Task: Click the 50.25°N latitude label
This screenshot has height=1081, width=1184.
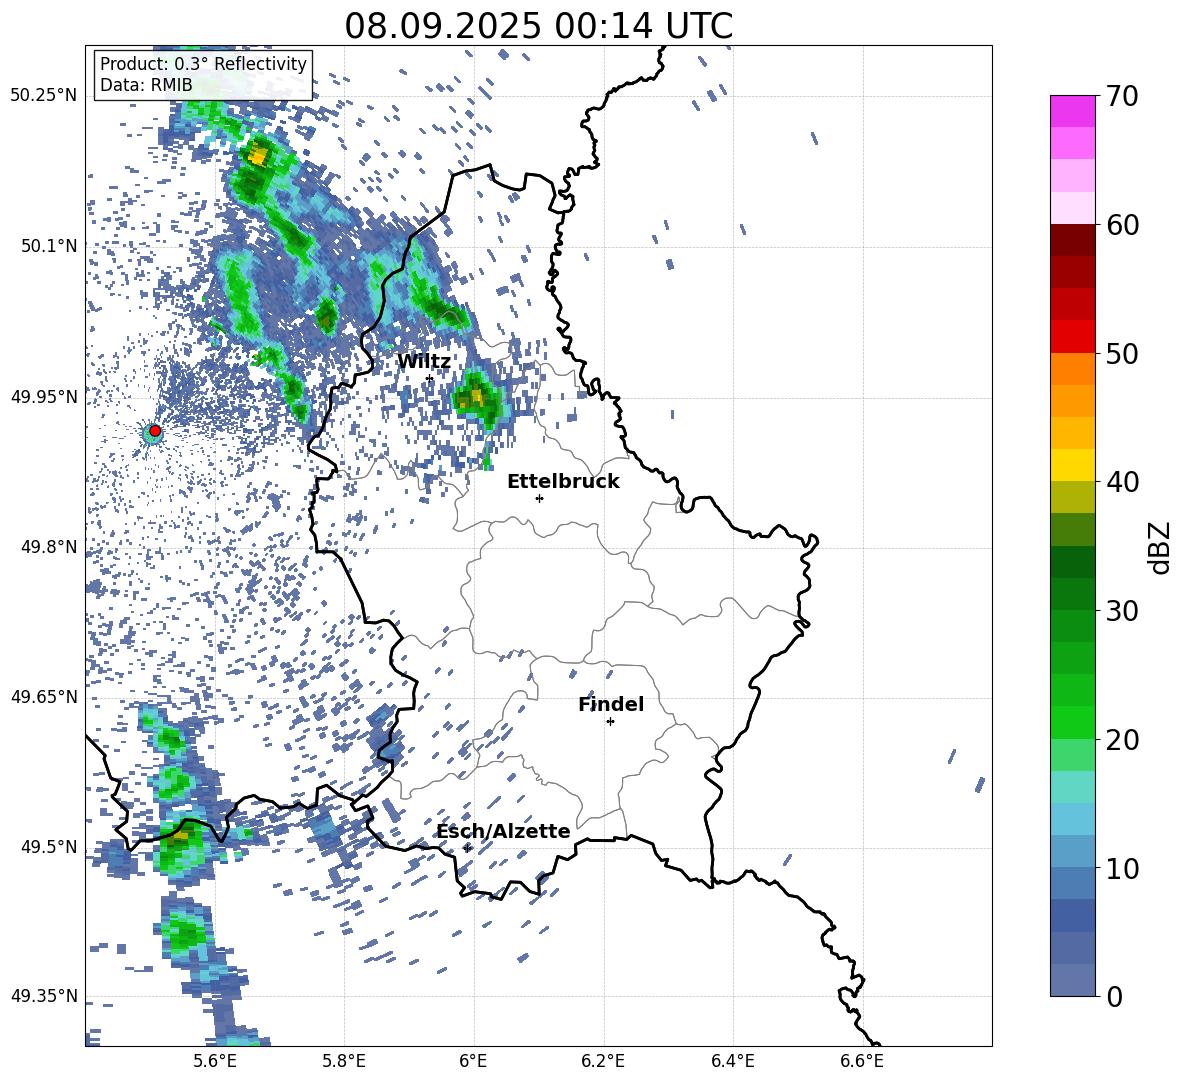Action: tap(44, 96)
